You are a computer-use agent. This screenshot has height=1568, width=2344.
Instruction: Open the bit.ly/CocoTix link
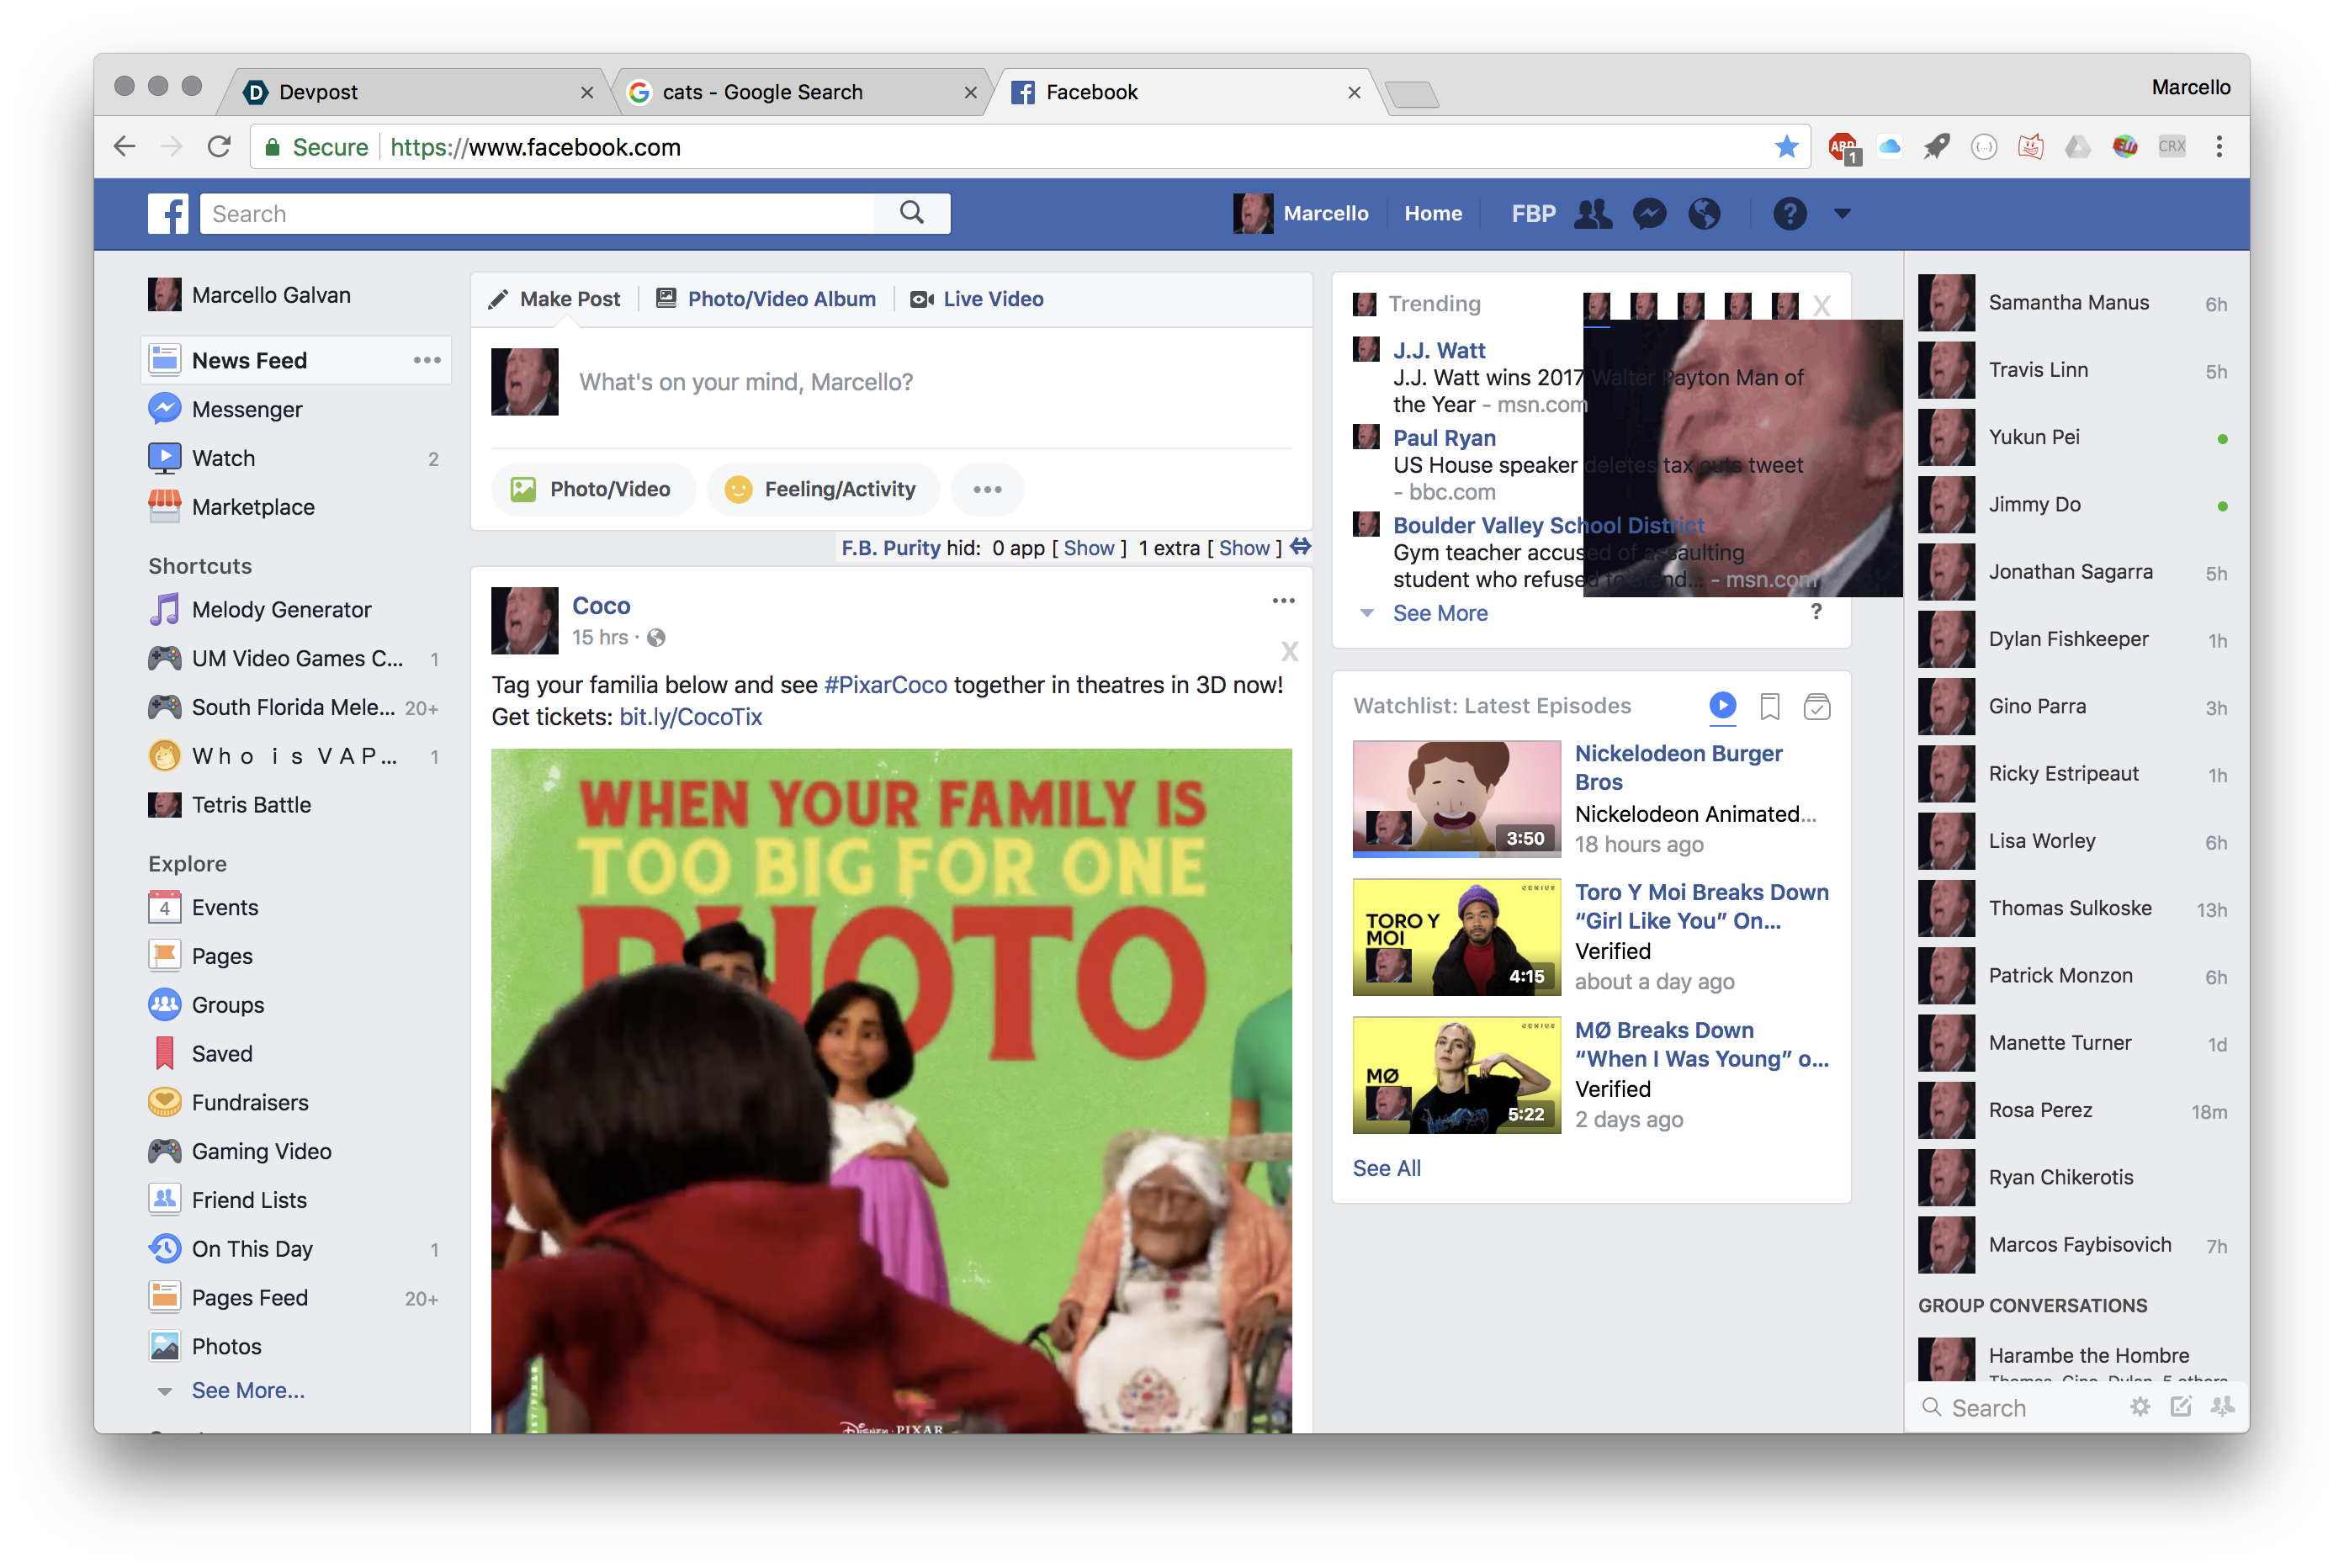[x=690, y=717]
